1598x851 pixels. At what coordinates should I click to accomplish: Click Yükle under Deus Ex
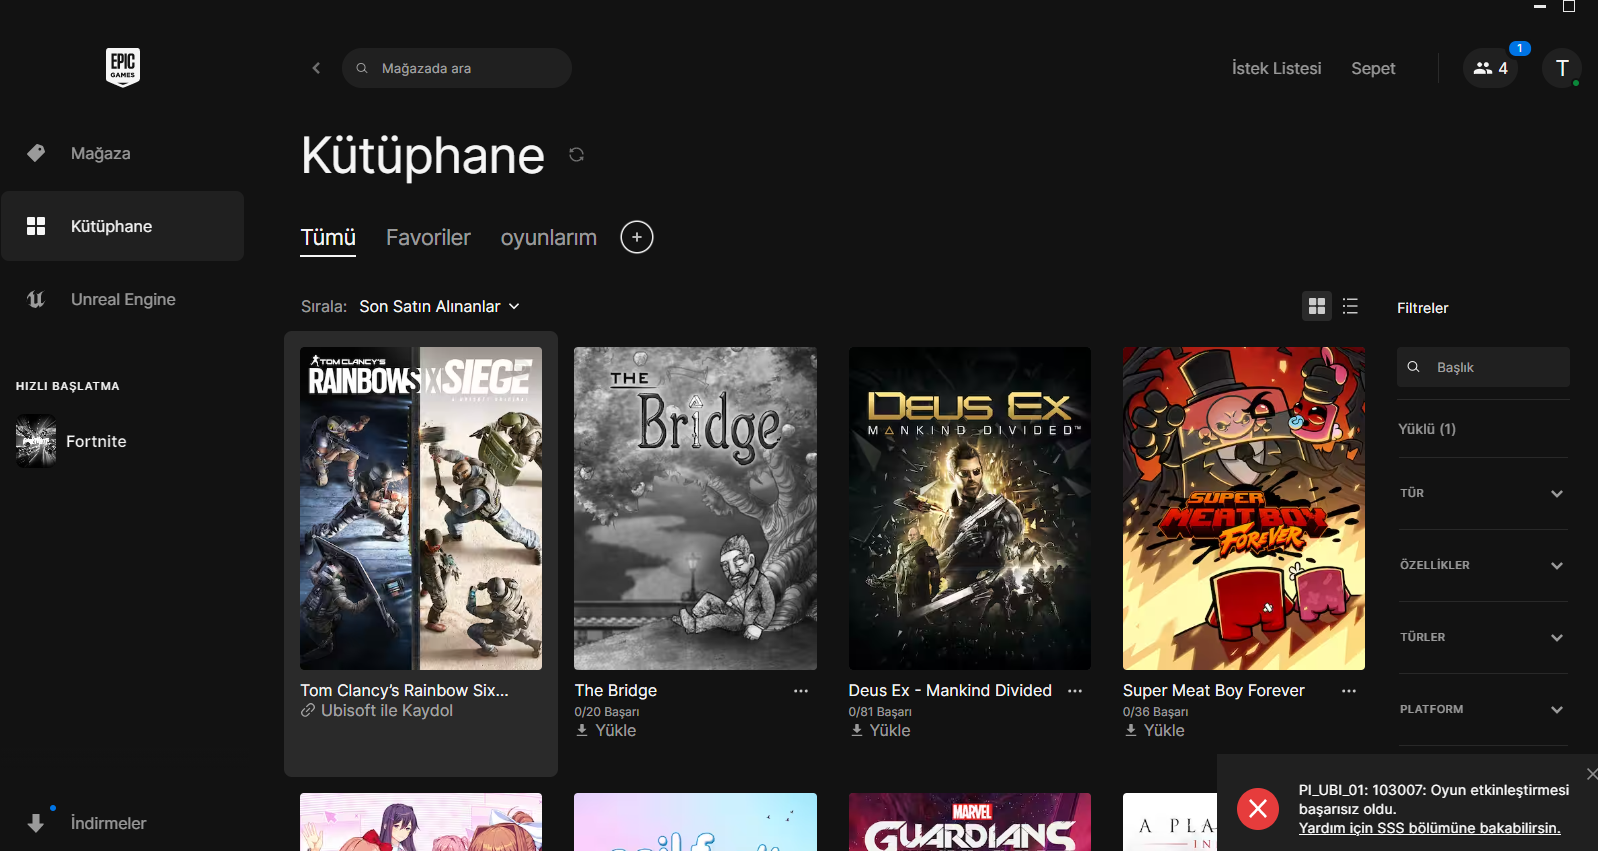[880, 731]
